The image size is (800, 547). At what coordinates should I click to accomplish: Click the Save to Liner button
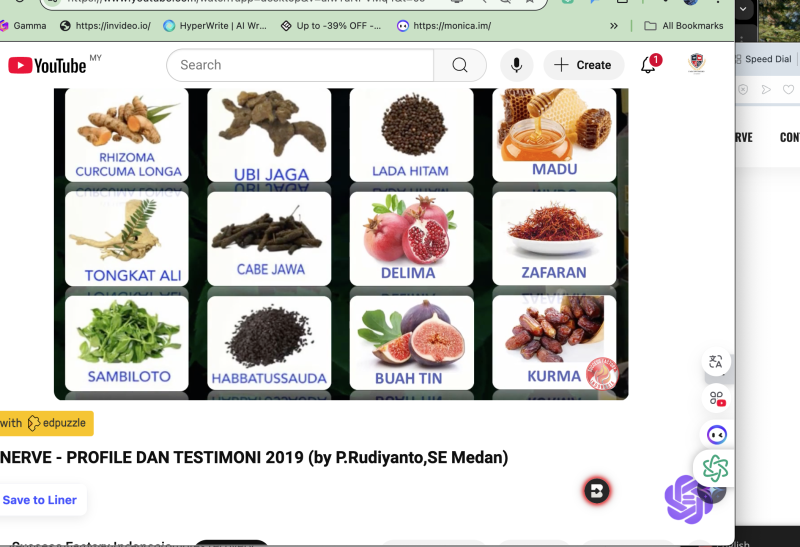tap(40, 500)
